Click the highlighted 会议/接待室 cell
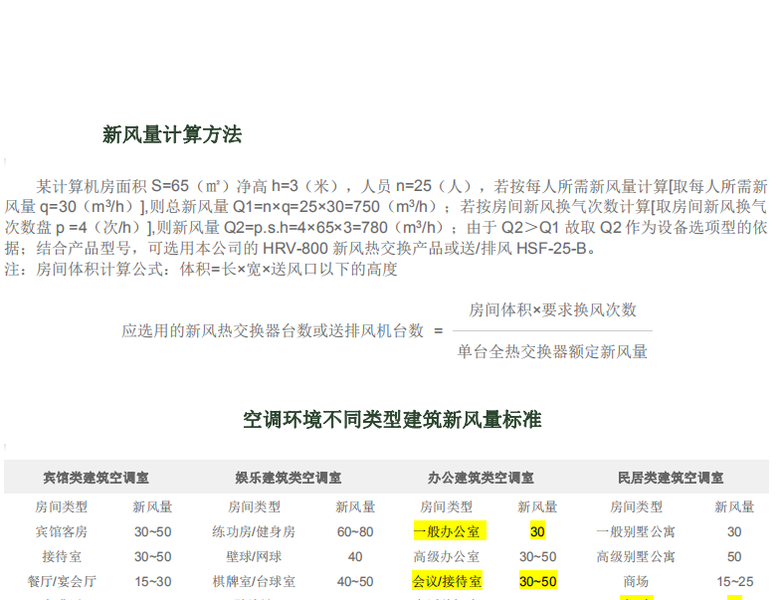780x600 pixels. 447,581
